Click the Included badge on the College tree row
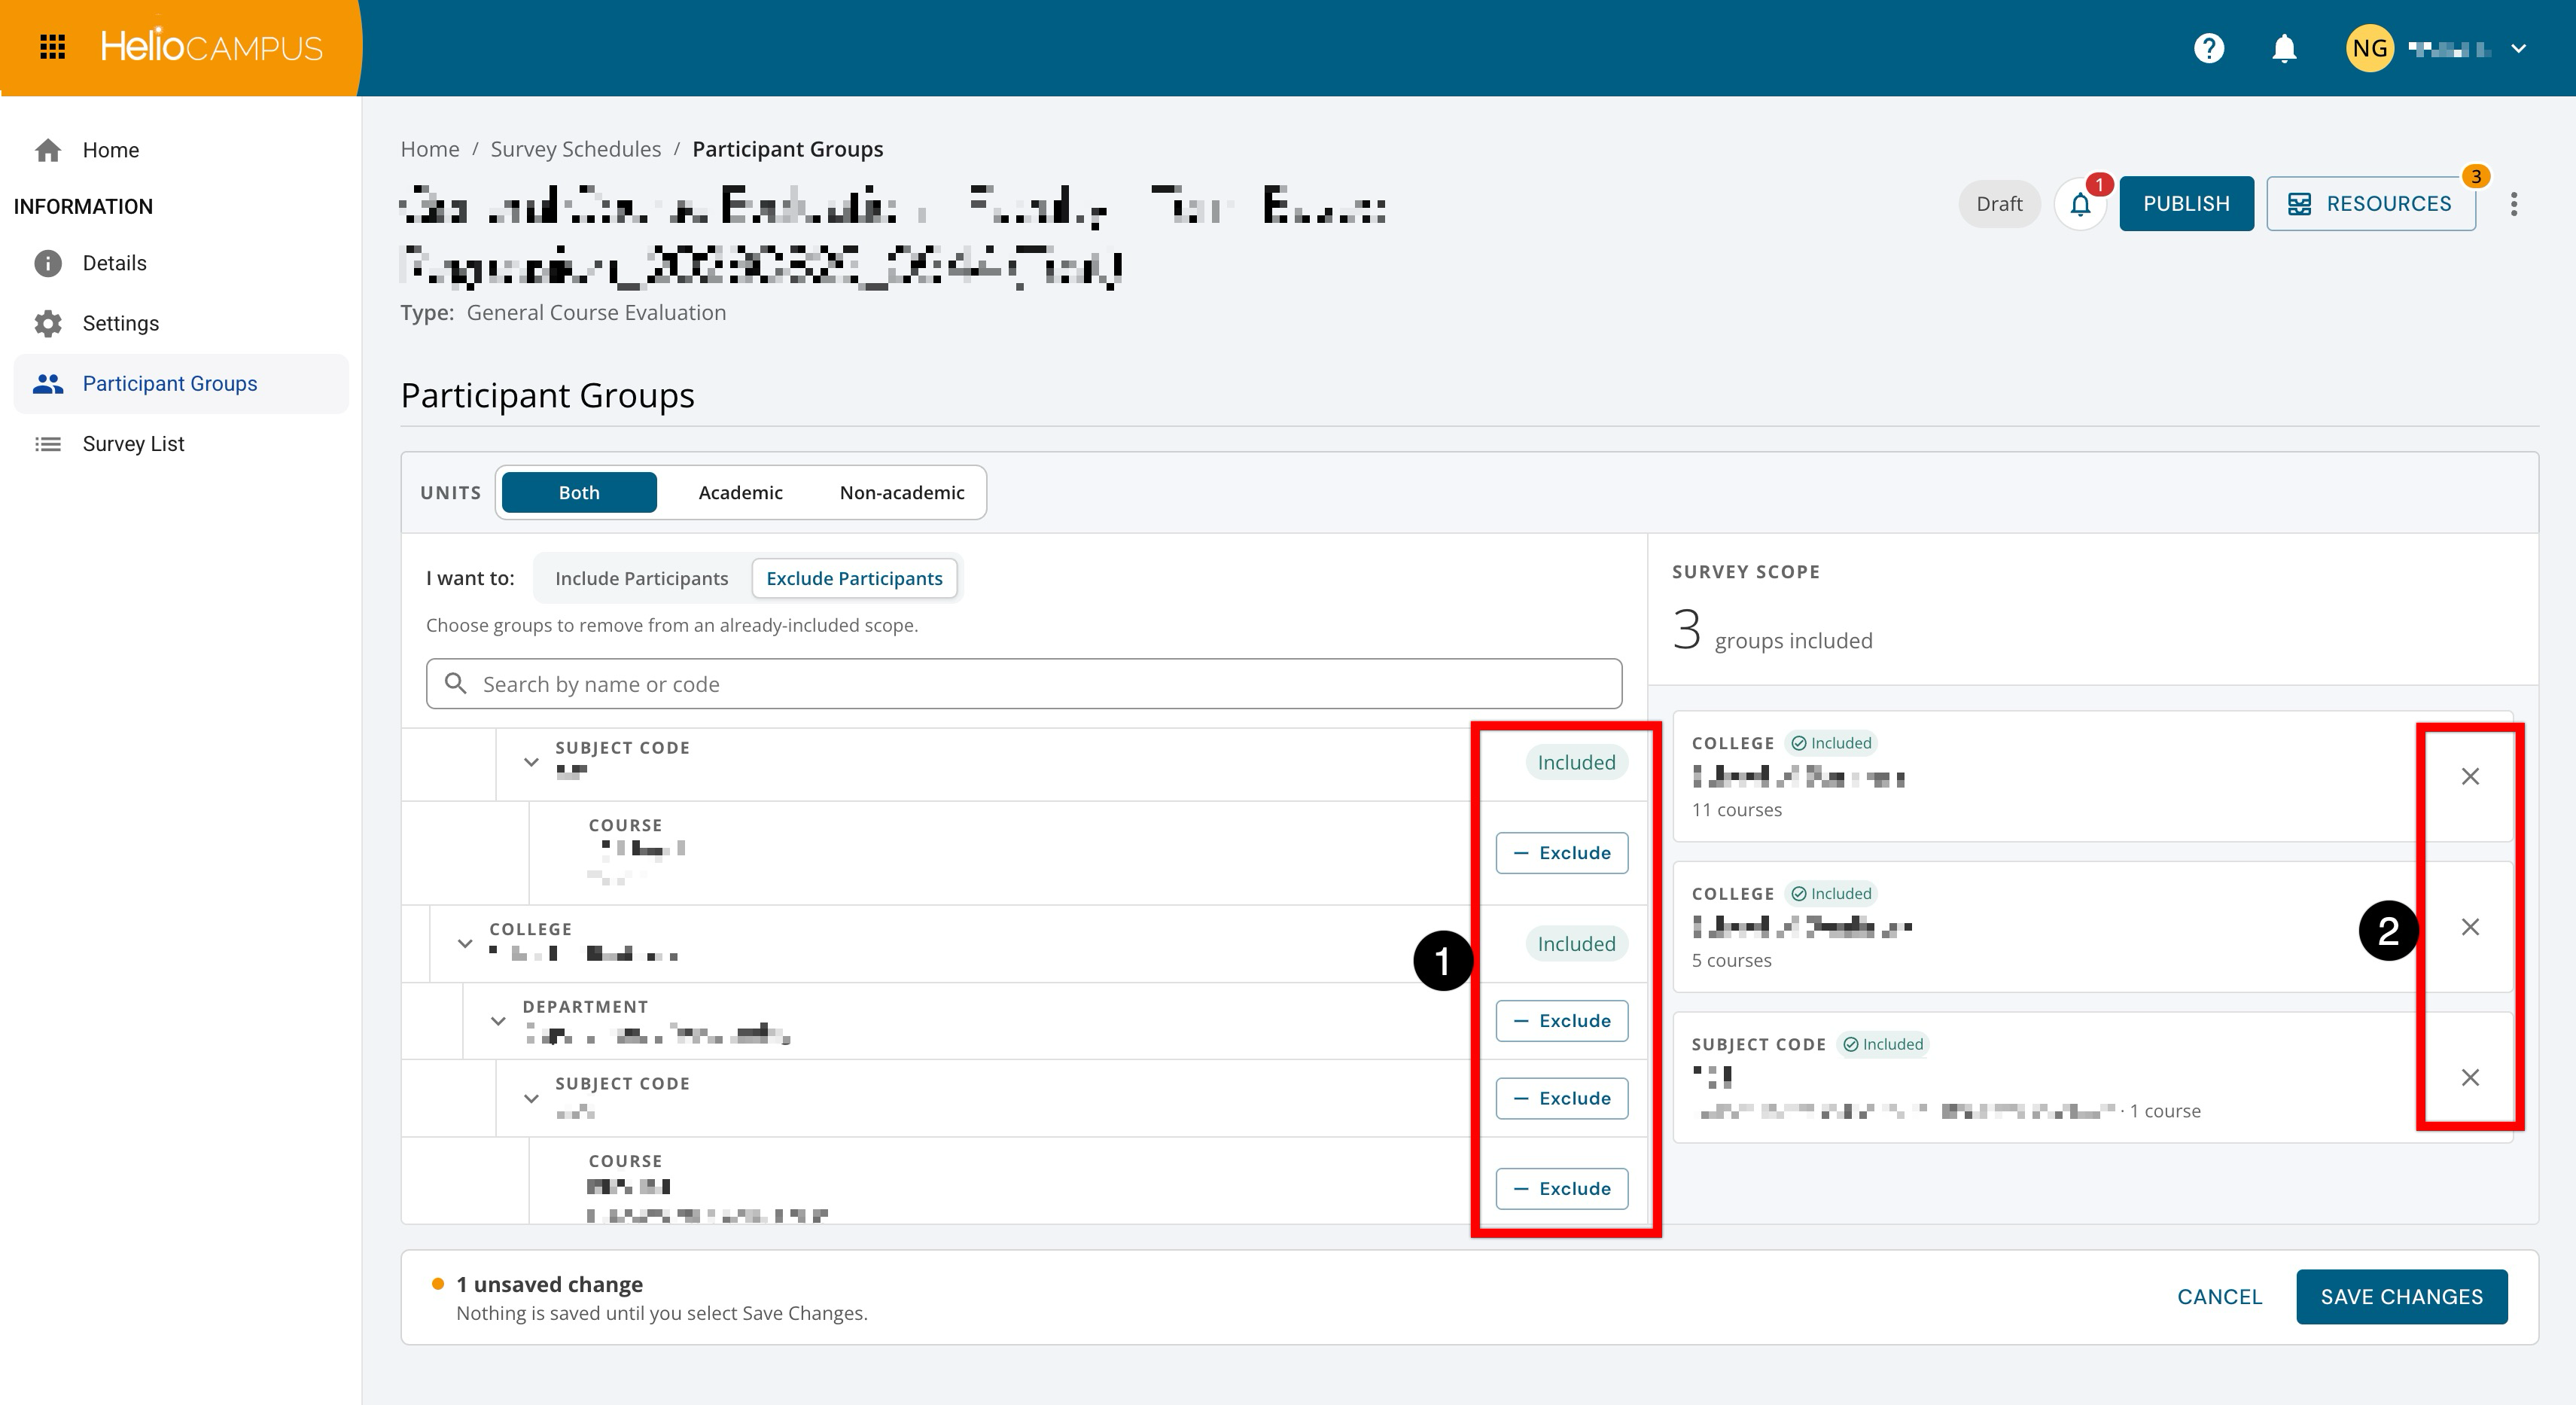 [x=1576, y=944]
